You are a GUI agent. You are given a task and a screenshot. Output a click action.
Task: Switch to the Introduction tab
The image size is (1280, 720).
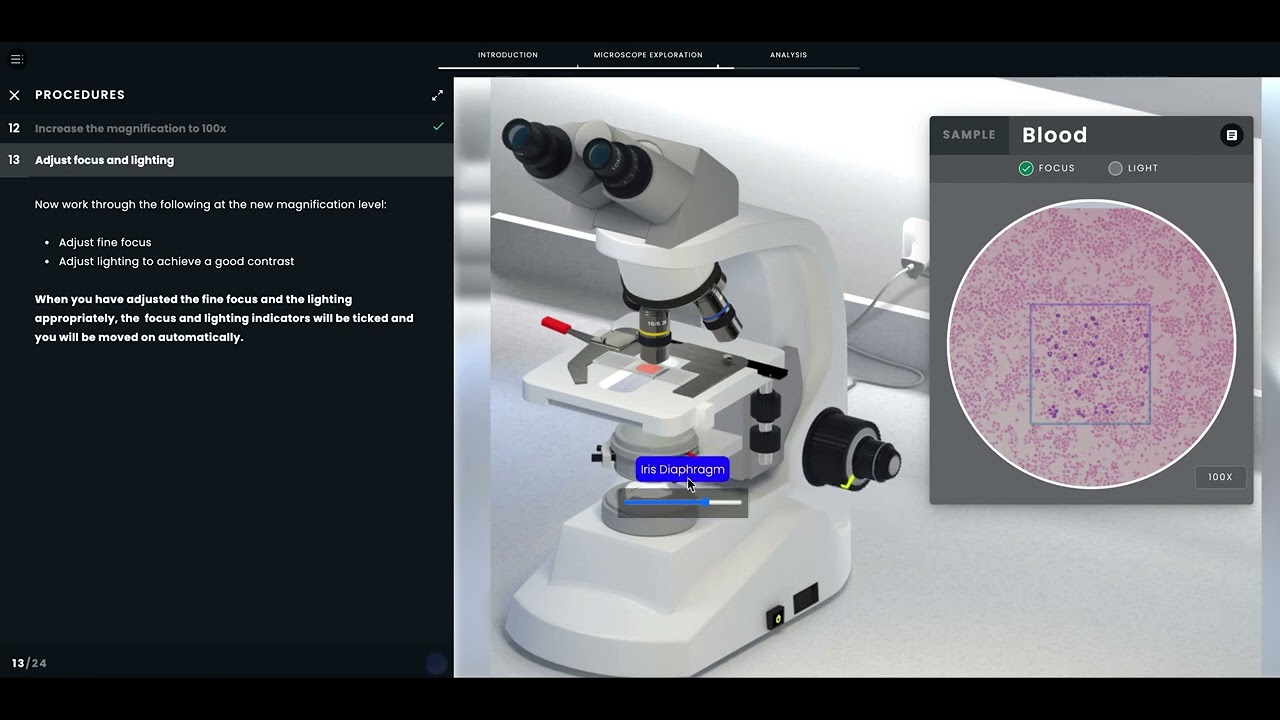click(x=508, y=55)
